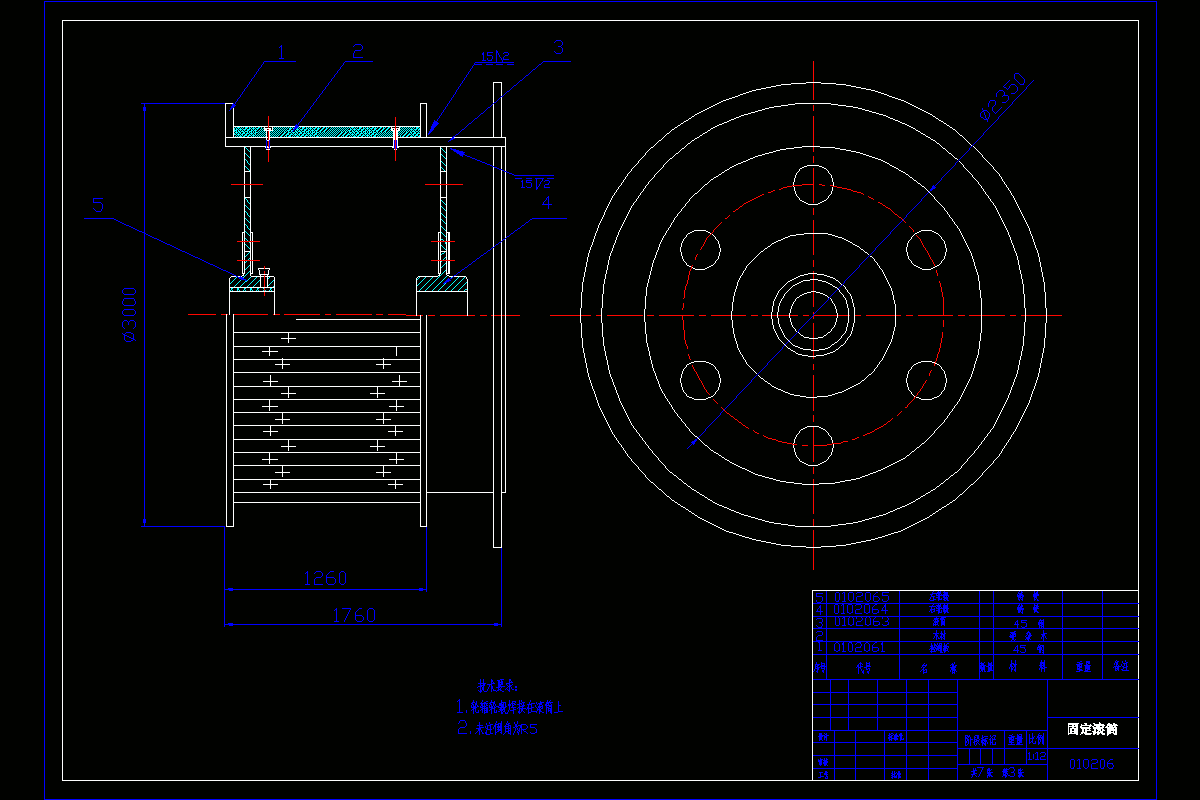Click part callout number 3
The width and height of the screenshot is (1200, 800).
click(x=559, y=46)
